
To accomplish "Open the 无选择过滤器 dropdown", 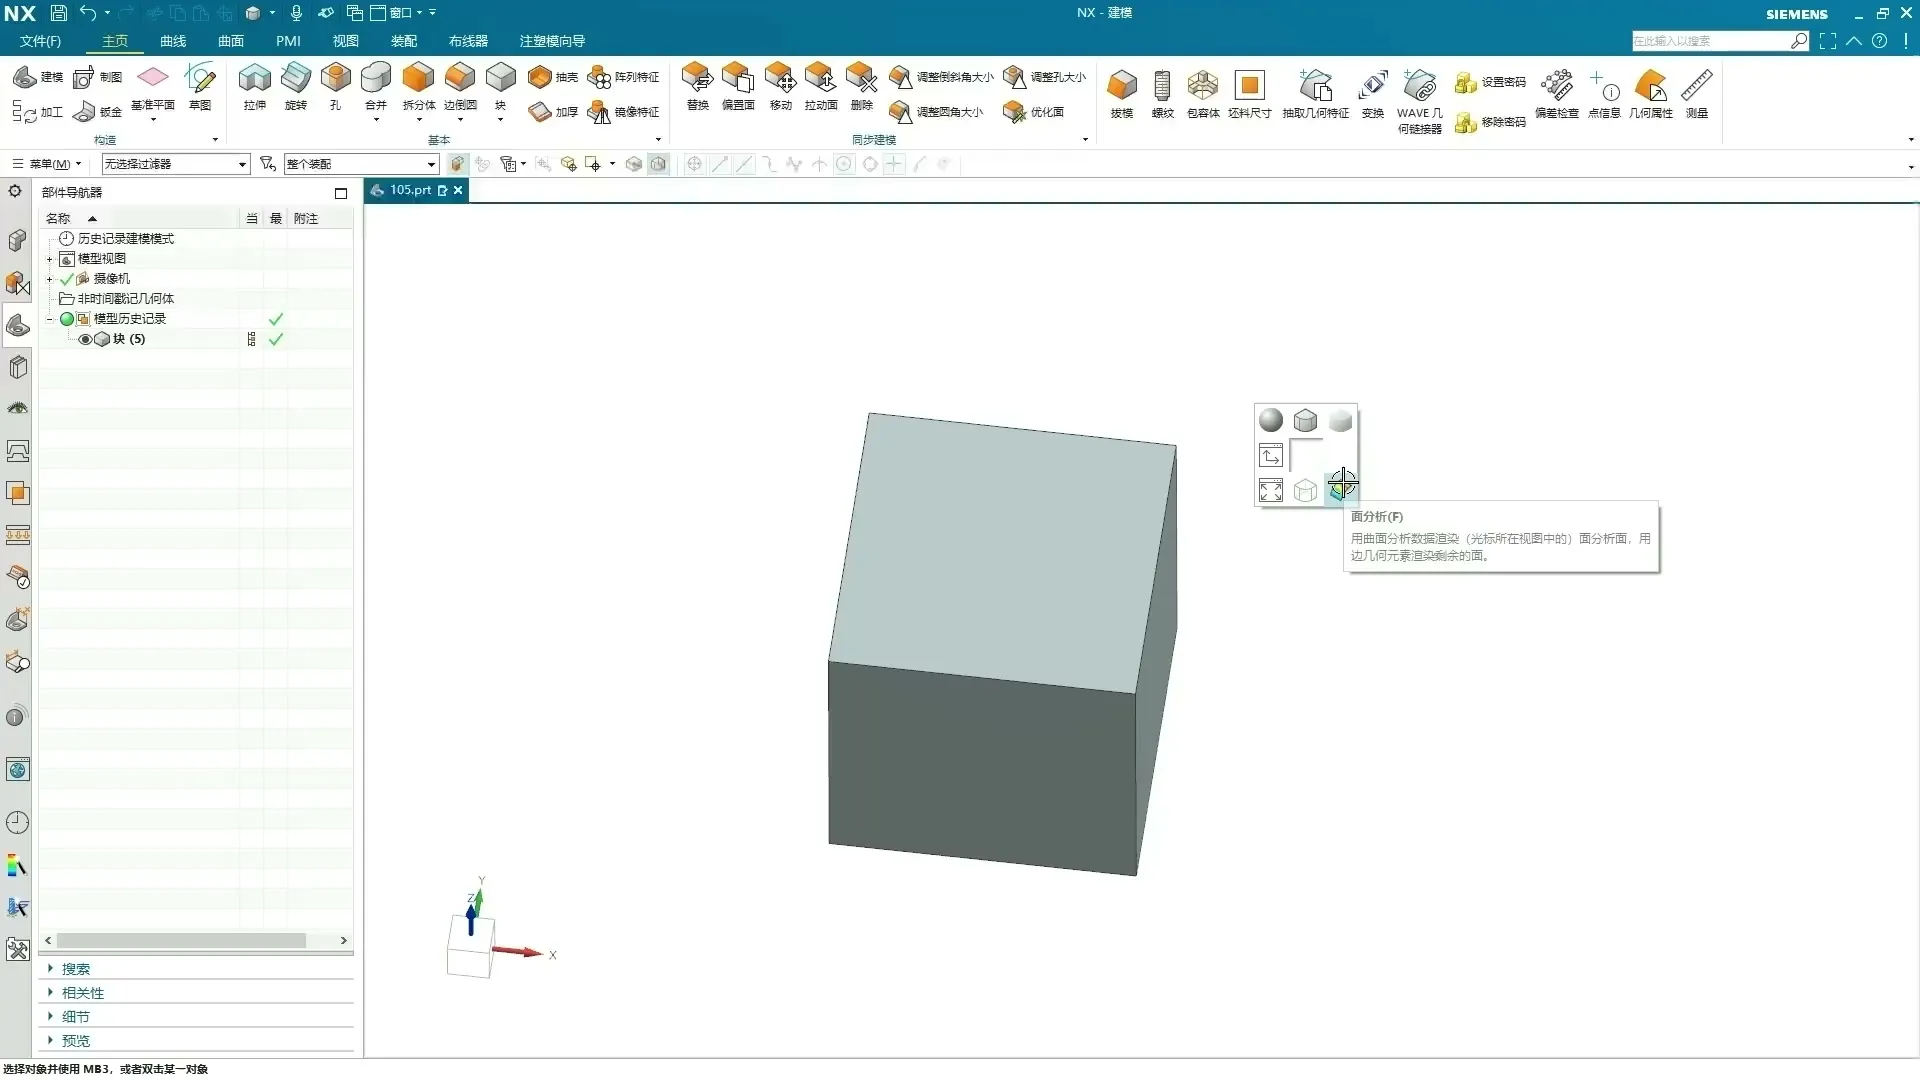I will 242,164.
